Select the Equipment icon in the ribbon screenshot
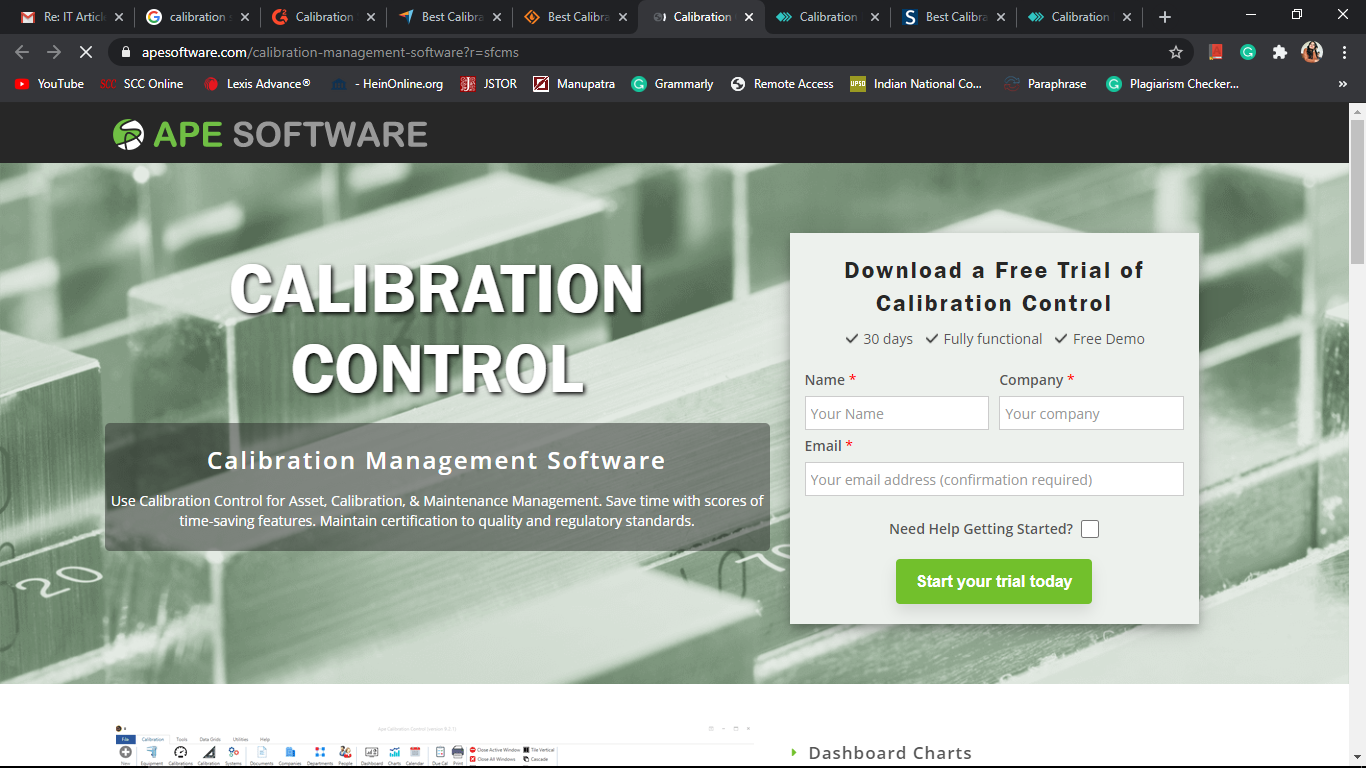The image size is (1366, 768). 150,752
